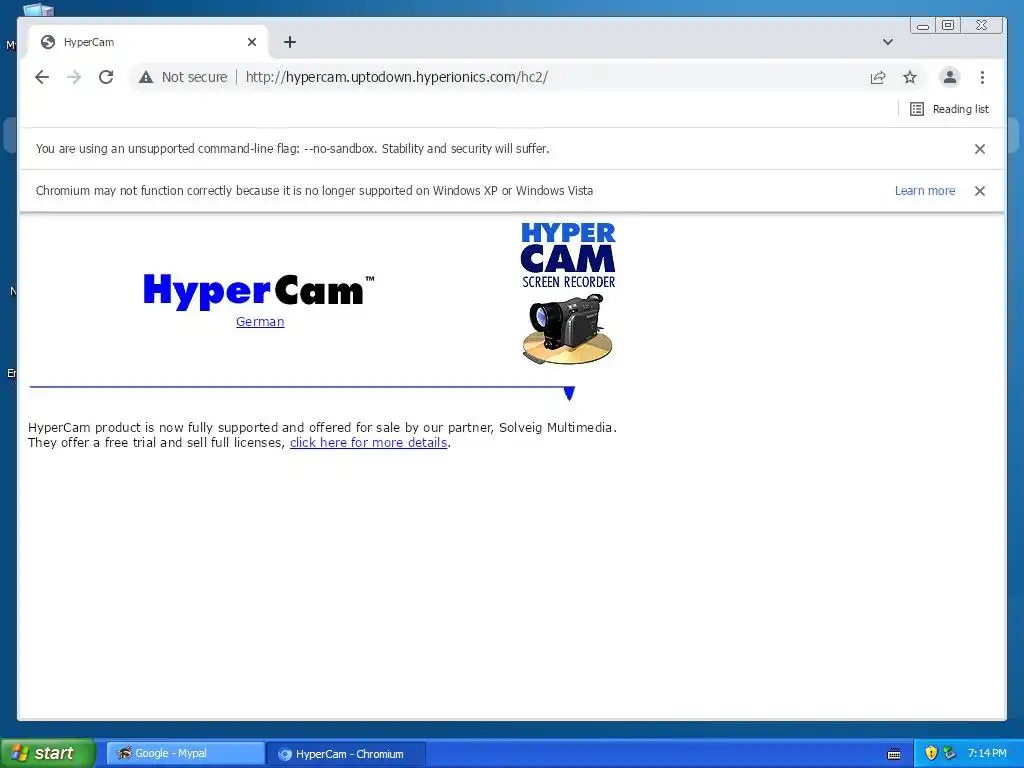This screenshot has width=1024, height=768.
Task: Click the HyperCam Screen Recorder camera image
Action: [x=568, y=293]
